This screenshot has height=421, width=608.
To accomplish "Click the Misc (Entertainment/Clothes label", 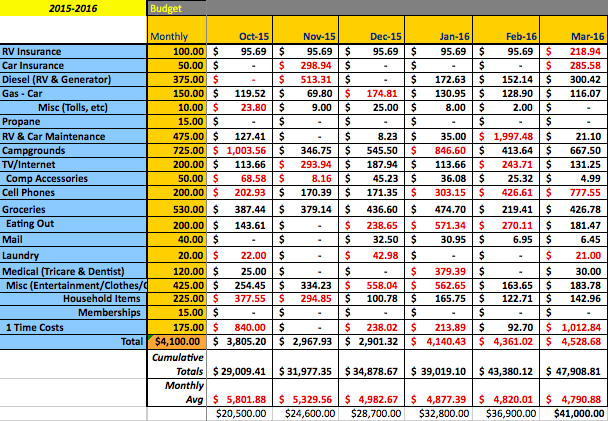I will click(x=73, y=286).
